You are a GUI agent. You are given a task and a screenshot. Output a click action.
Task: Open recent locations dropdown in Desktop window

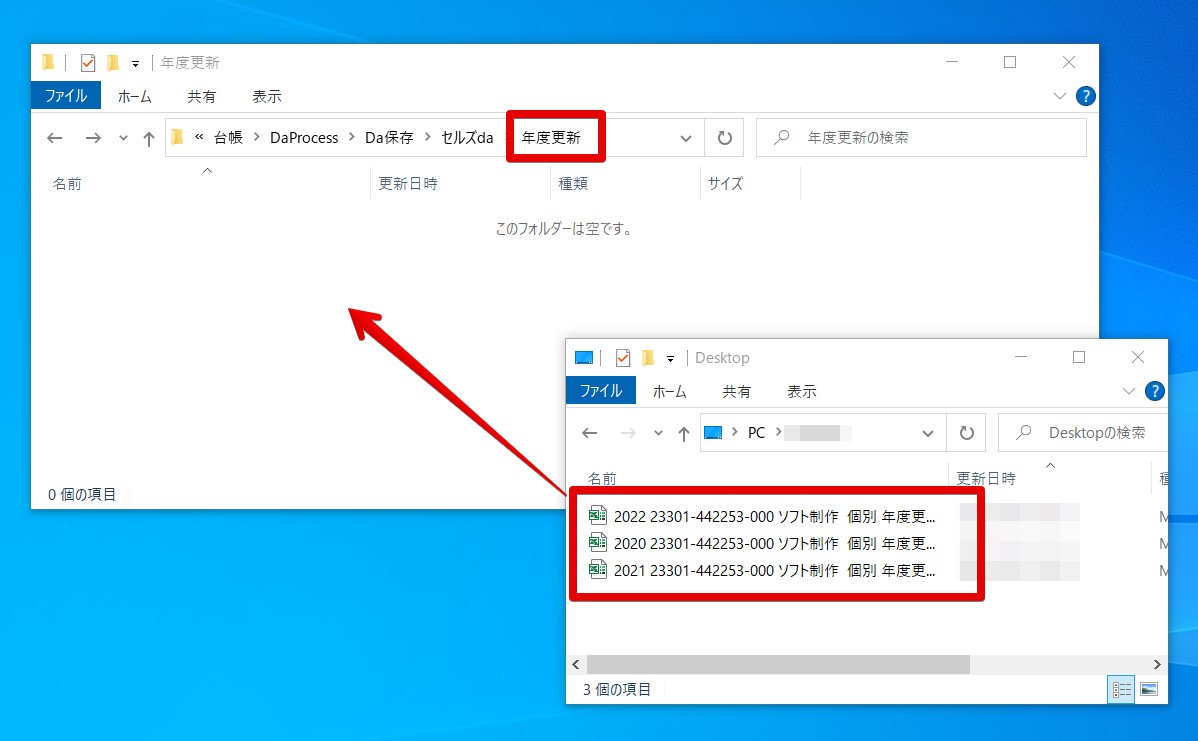pyautogui.click(x=658, y=434)
